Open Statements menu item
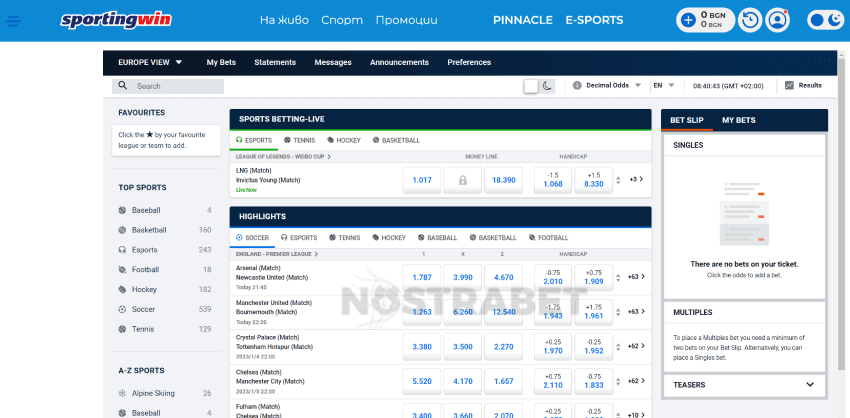This screenshot has height=418, width=850. pos(275,62)
